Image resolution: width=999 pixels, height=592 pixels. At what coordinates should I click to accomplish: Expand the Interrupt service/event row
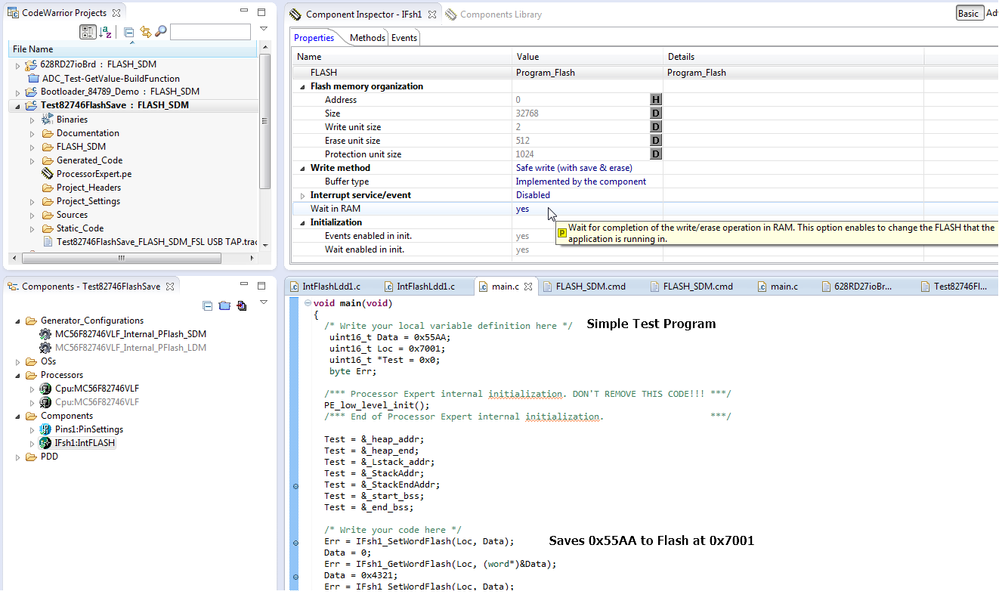tap(304, 194)
